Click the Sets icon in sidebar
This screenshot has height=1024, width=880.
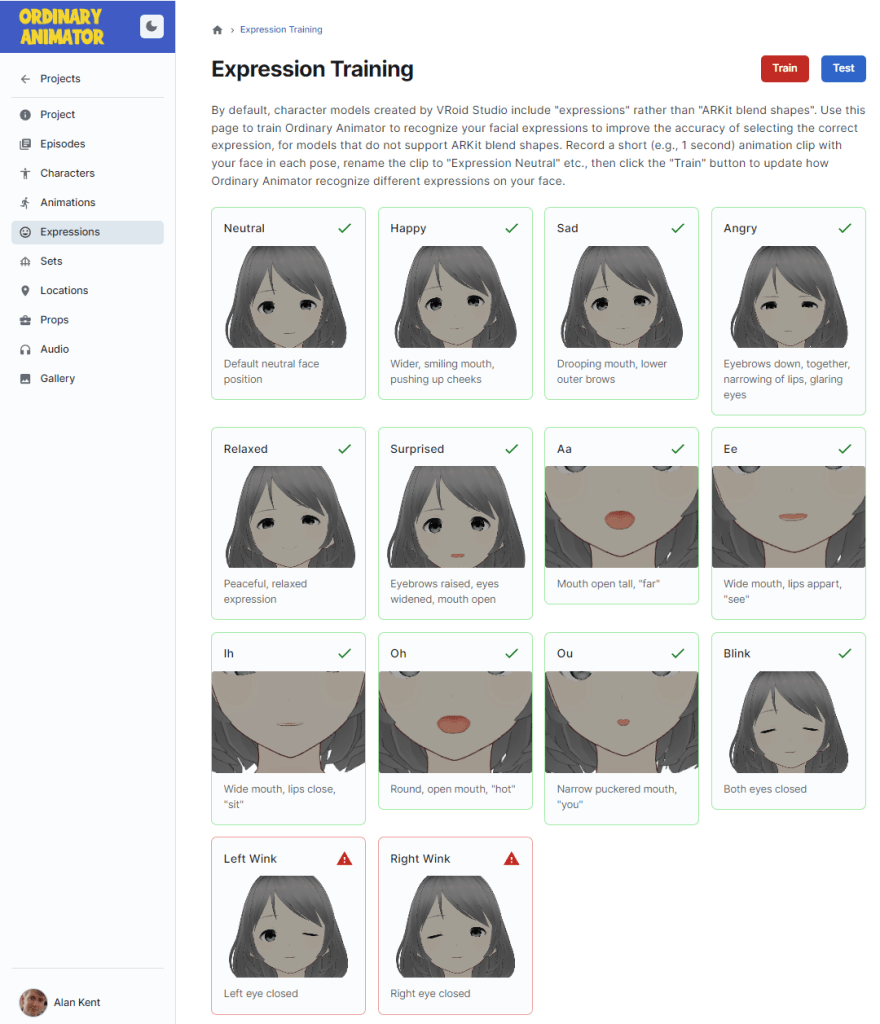pos(25,261)
